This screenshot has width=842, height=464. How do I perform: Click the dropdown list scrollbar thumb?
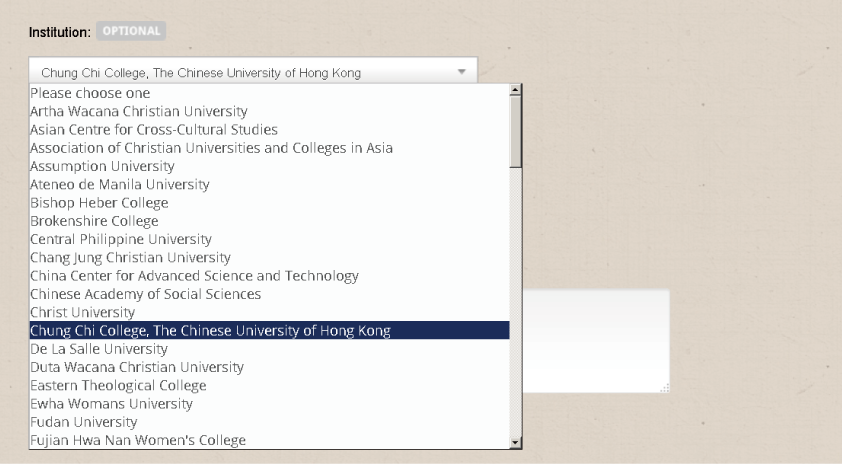coord(516,132)
